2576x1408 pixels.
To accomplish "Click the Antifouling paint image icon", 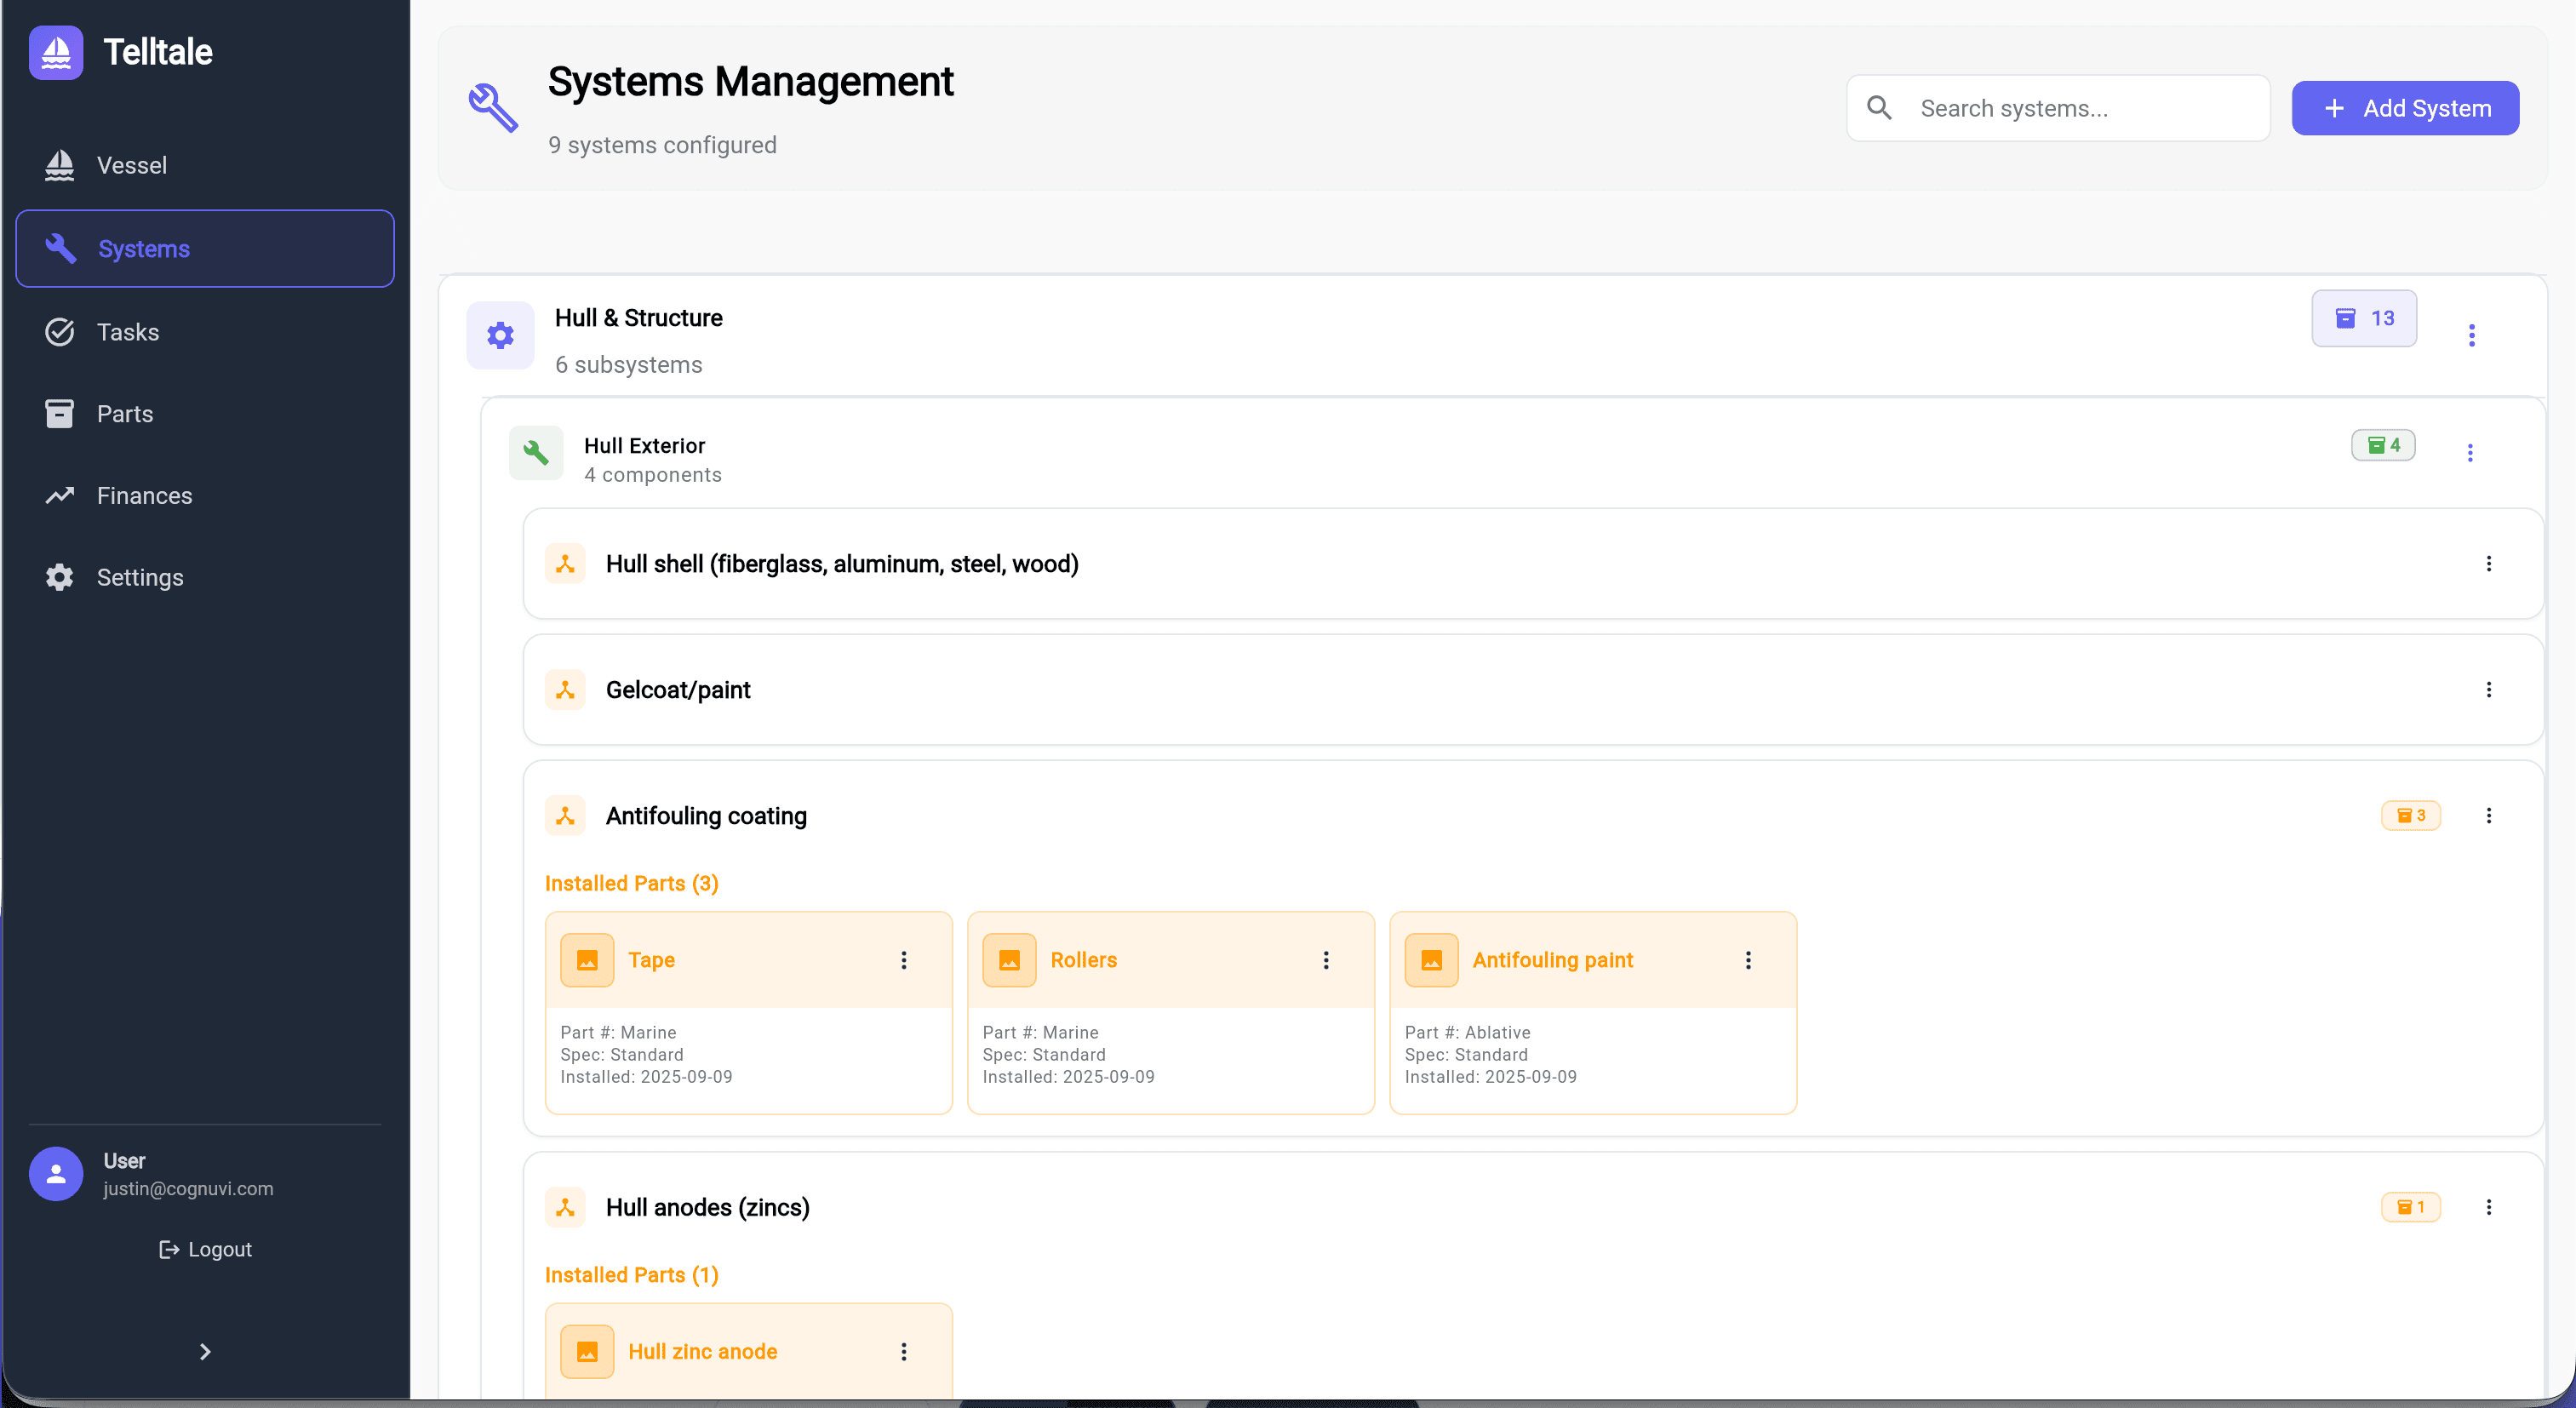I will coord(1431,959).
